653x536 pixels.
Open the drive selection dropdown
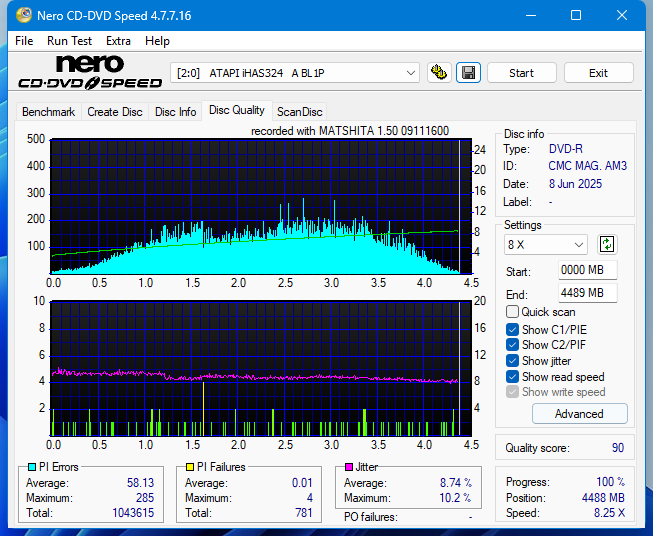(296, 73)
